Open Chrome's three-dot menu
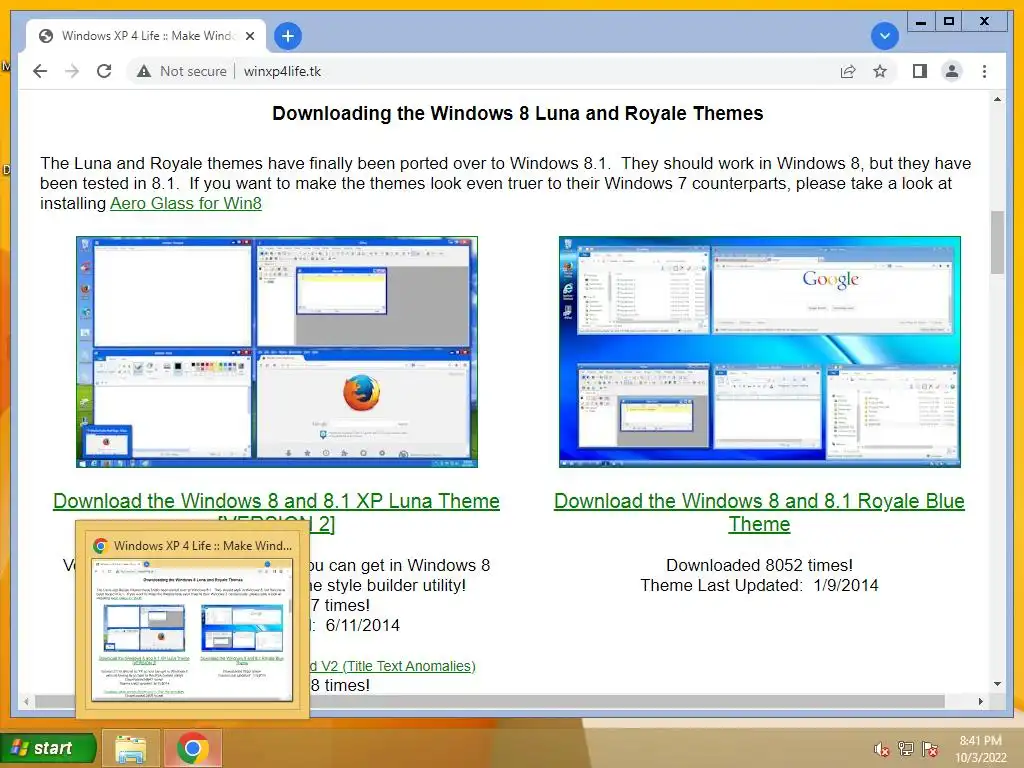This screenshot has width=1024, height=768. [984, 71]
